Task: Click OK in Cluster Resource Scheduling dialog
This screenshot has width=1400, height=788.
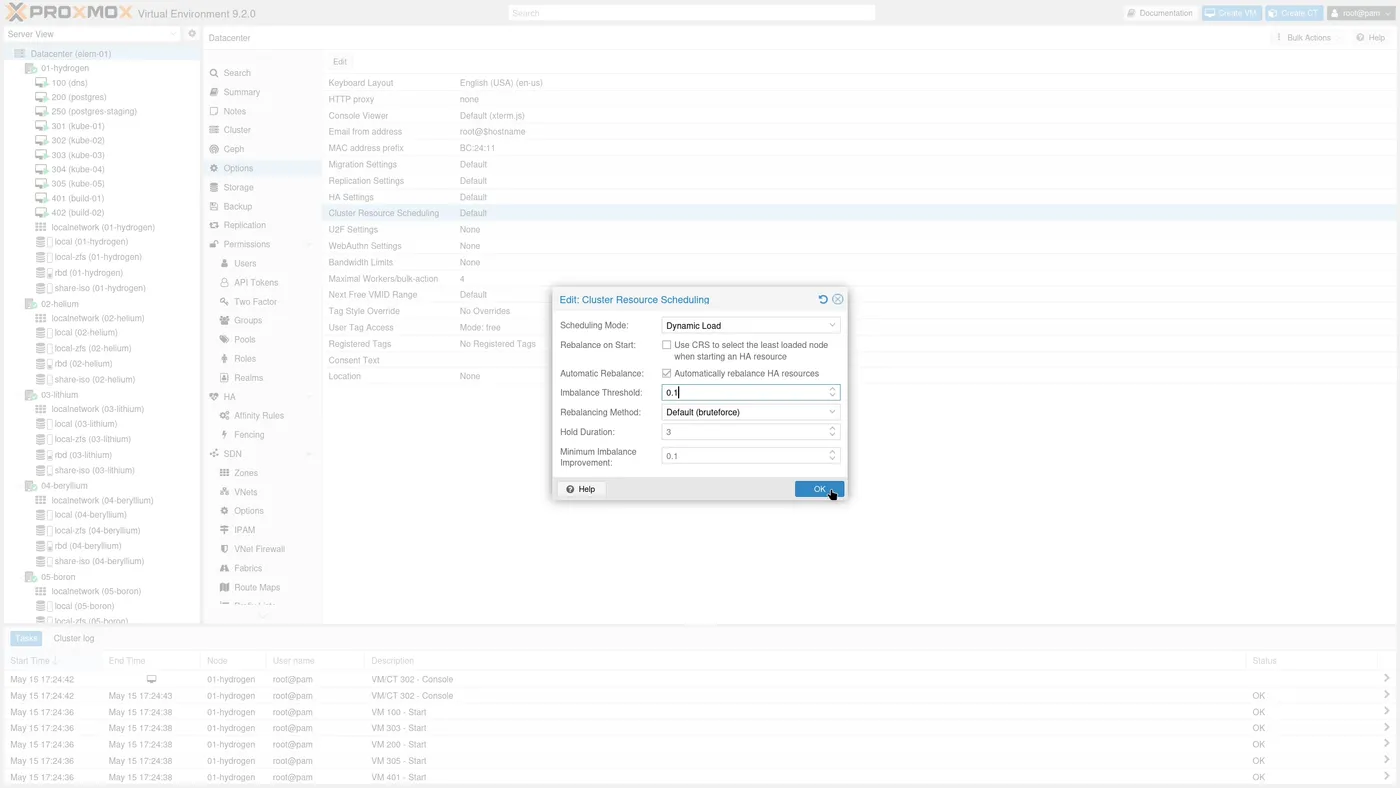Action: [x=819, y=489]
